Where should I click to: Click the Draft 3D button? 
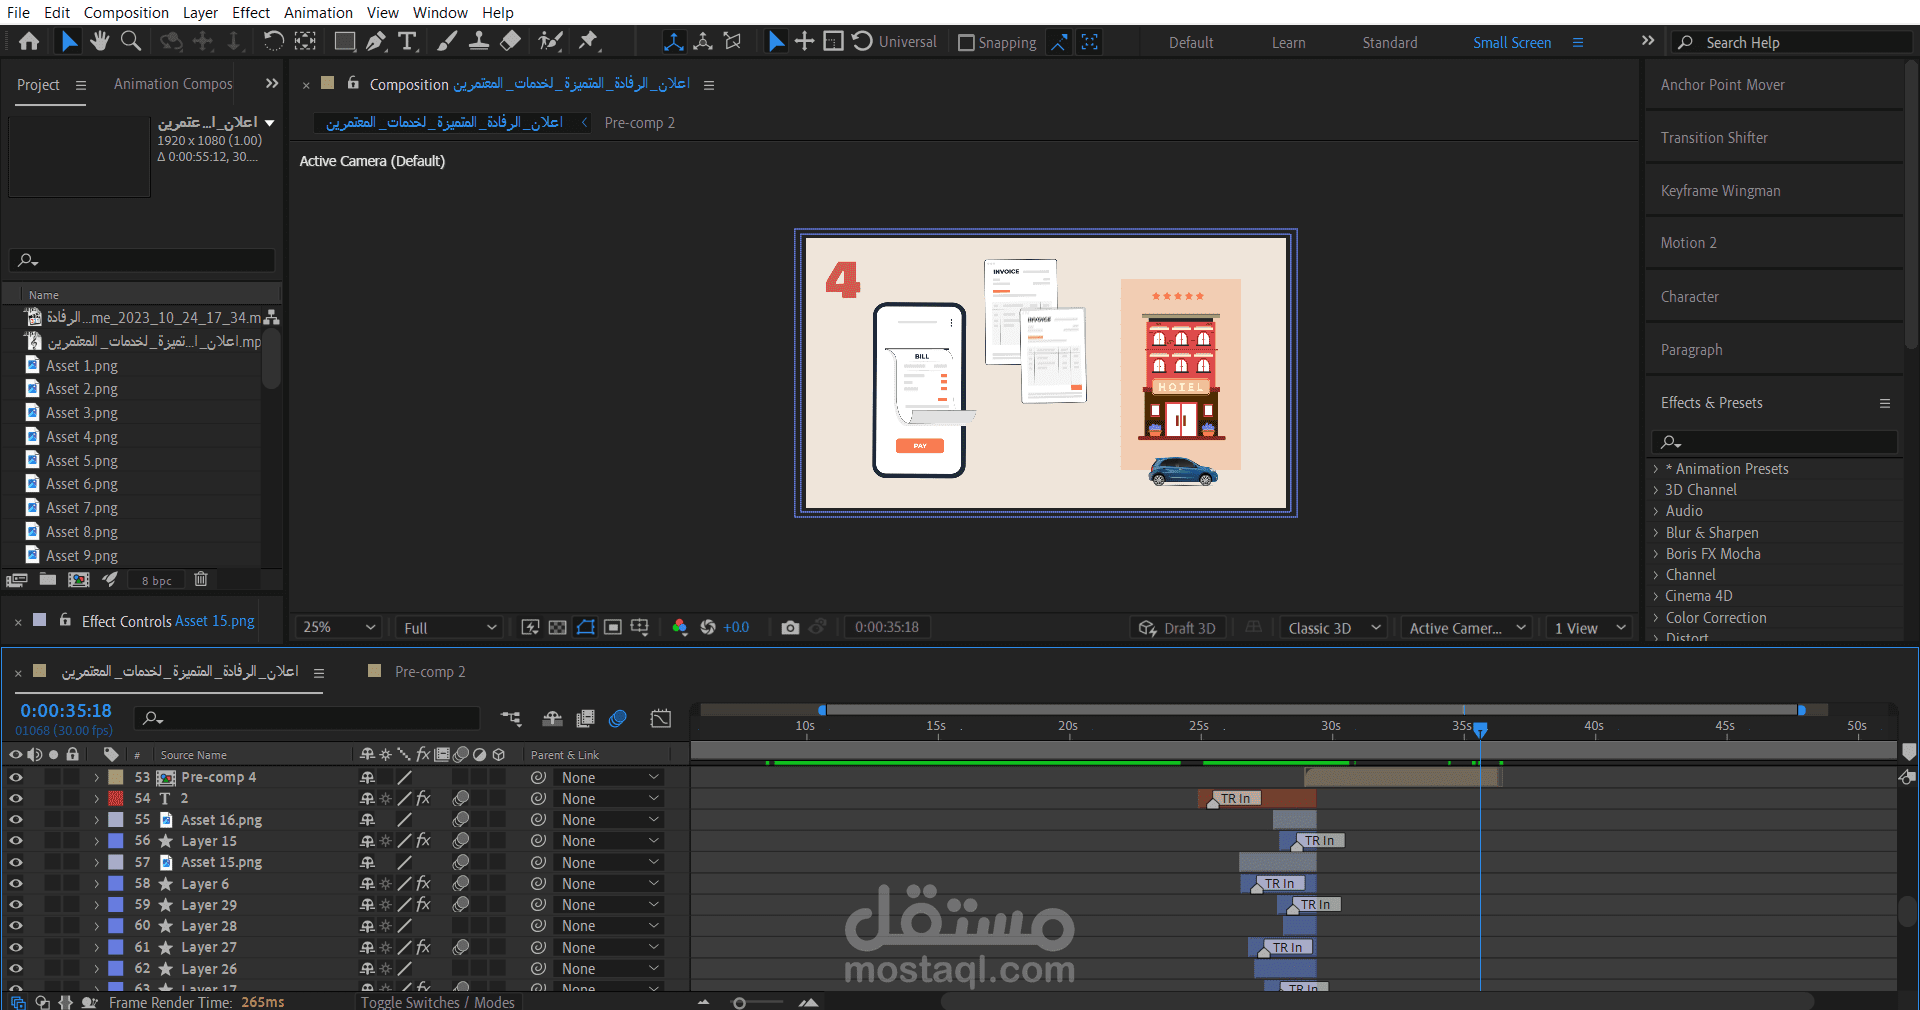[x=1178, y=627]
